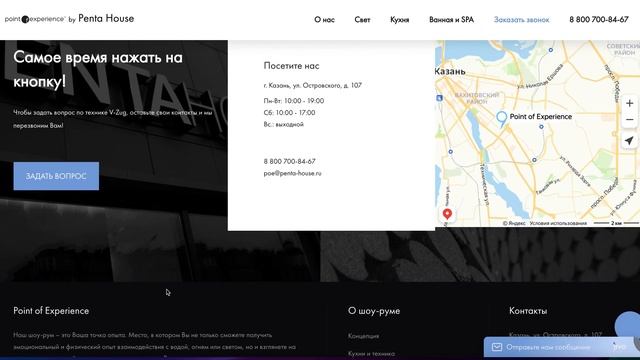Click the Пн-Вт: 10:00 - 19:00 hours text
The image size is (640, 360).
[x=294, y=101]
